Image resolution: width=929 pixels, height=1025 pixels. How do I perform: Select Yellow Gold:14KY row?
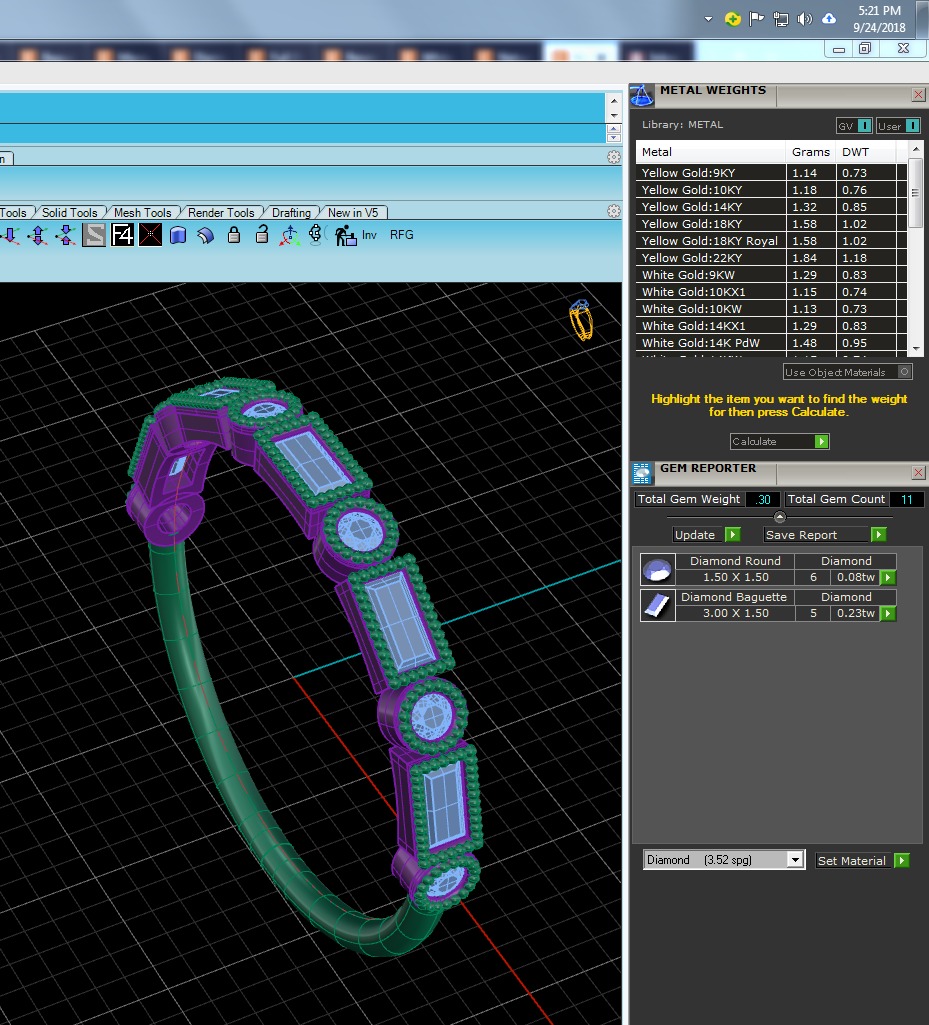pyautogui.click(x=771, y=207)
